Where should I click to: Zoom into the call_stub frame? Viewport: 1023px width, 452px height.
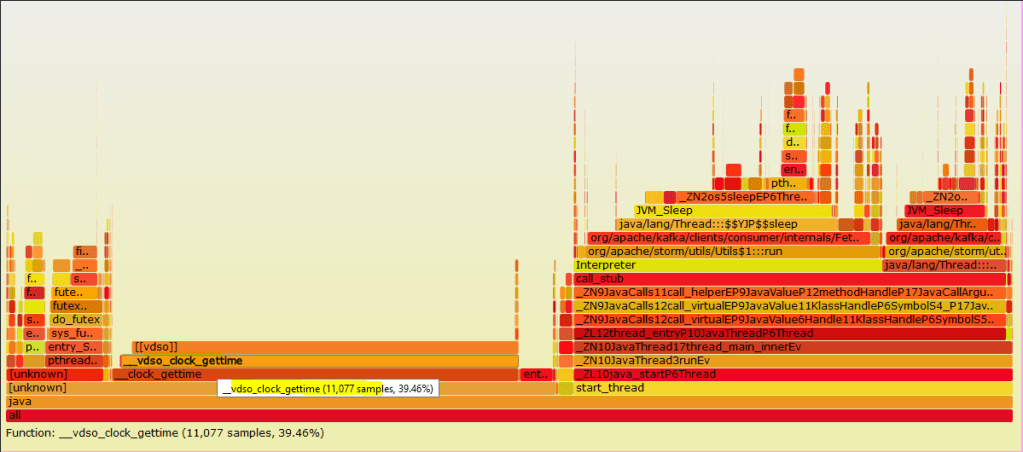click(x=792, y=279)
